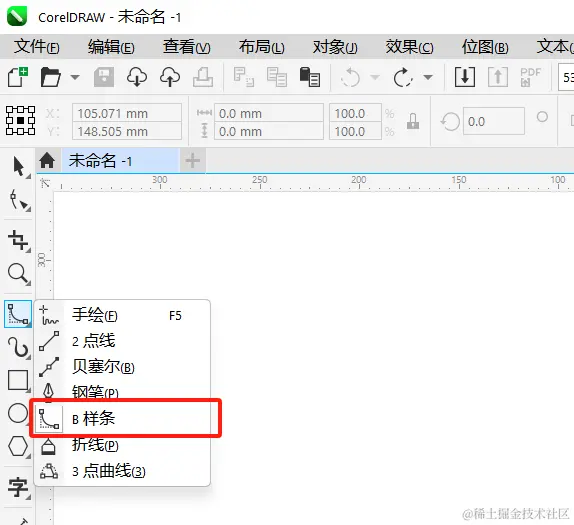Click the object width field 0.0 mm

[x=269, y=113]
